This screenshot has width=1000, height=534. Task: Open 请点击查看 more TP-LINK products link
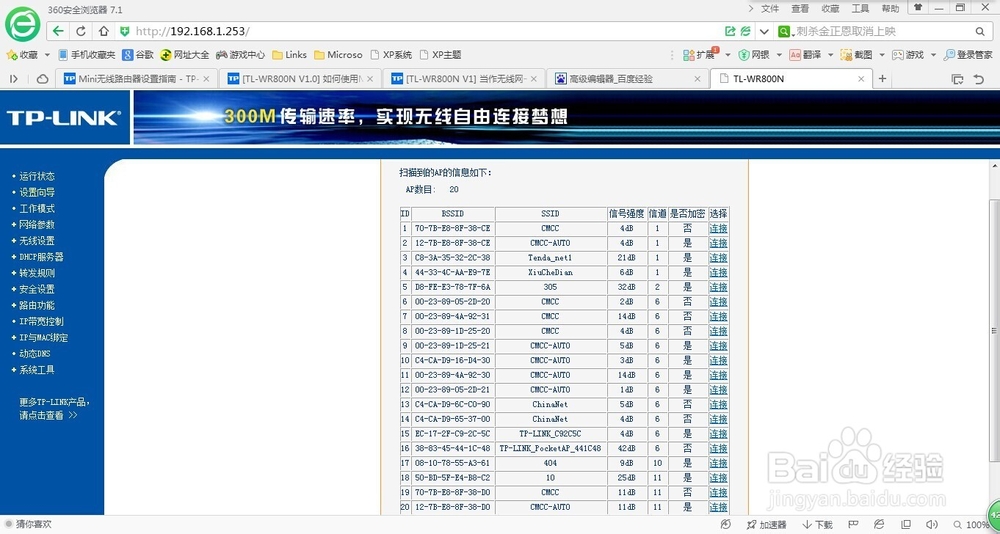[x=48, y=415]
